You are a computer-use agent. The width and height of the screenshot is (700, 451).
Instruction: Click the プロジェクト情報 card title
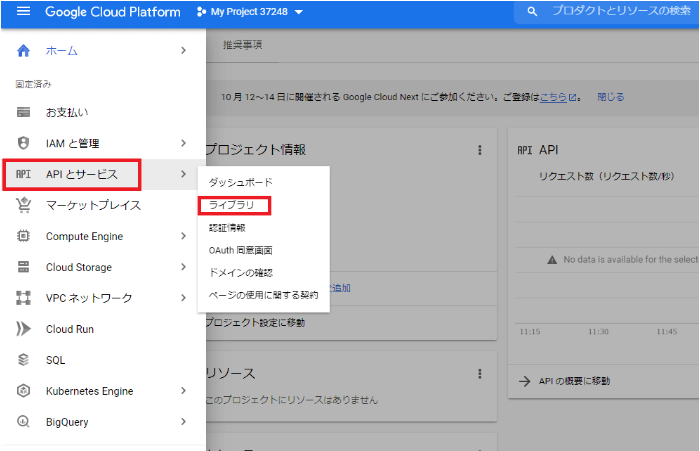coord(256,150)
